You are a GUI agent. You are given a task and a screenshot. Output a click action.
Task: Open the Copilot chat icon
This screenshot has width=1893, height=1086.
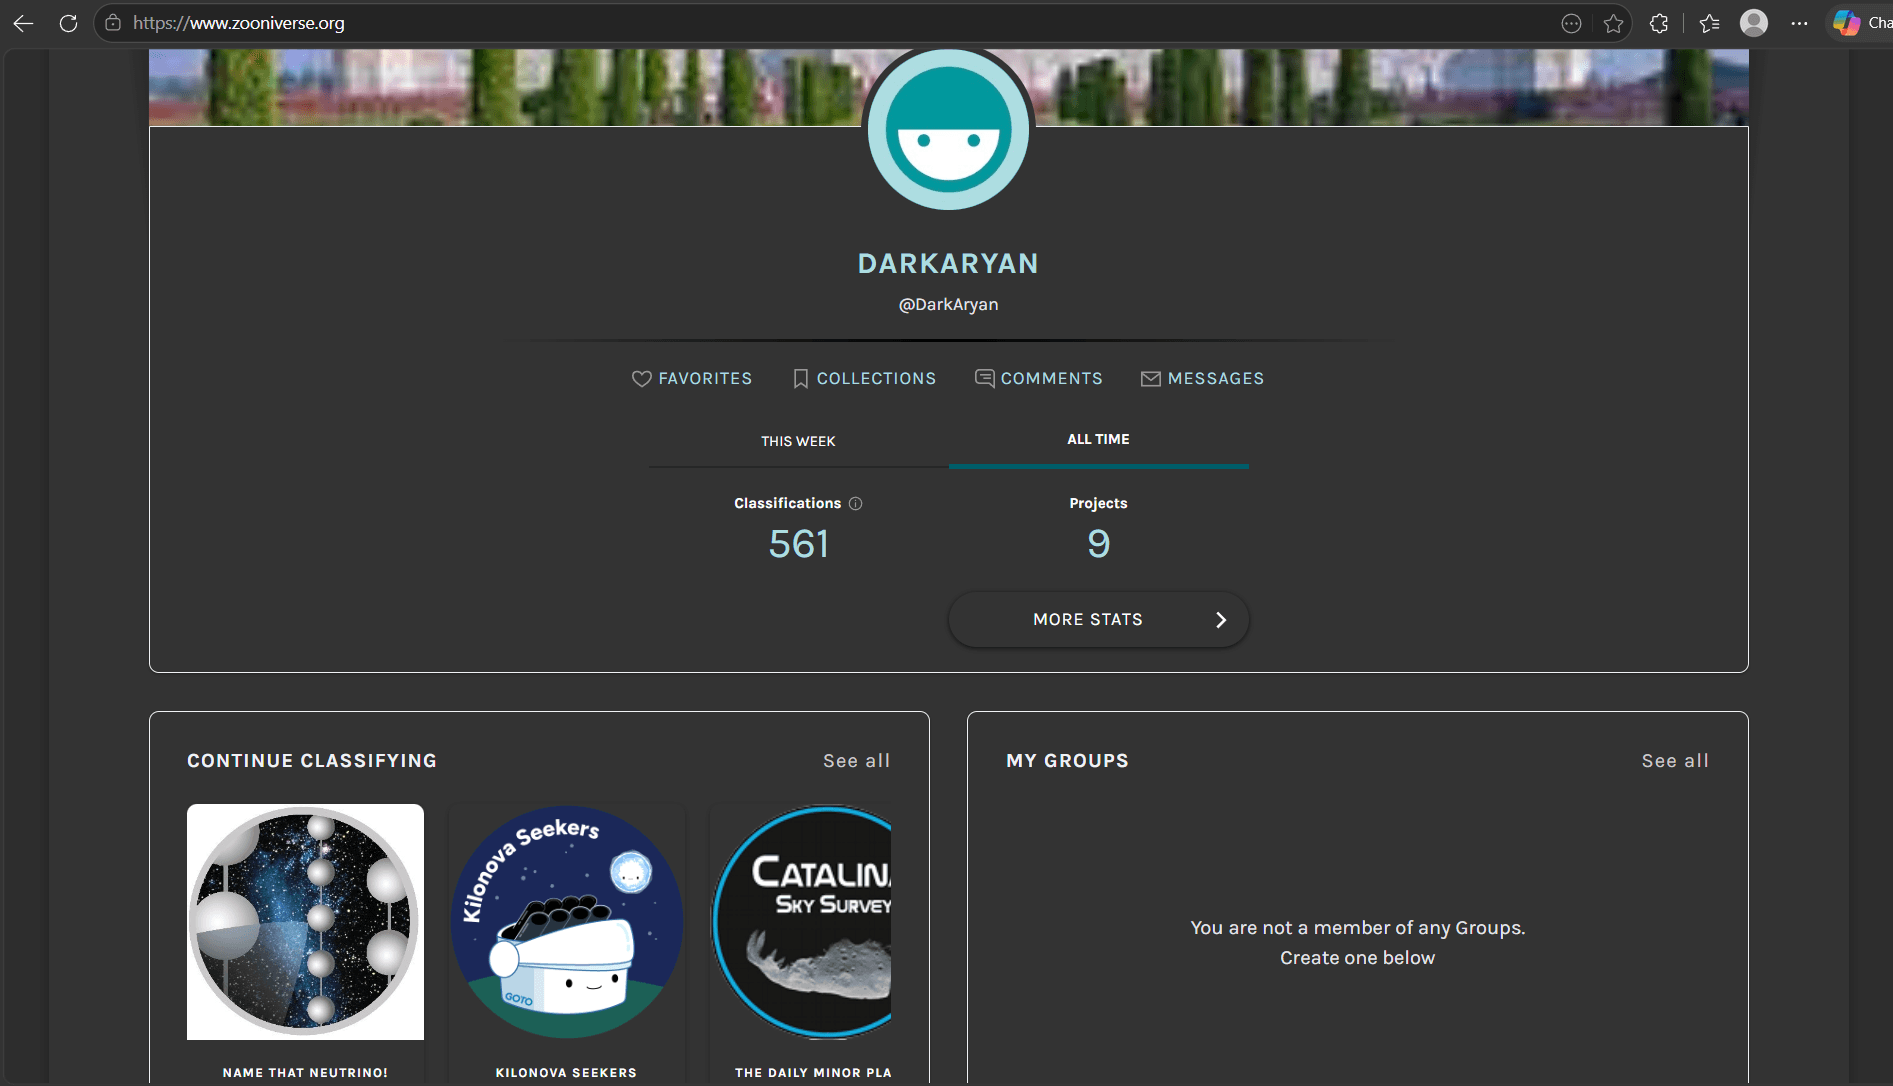click(1847, 23)
